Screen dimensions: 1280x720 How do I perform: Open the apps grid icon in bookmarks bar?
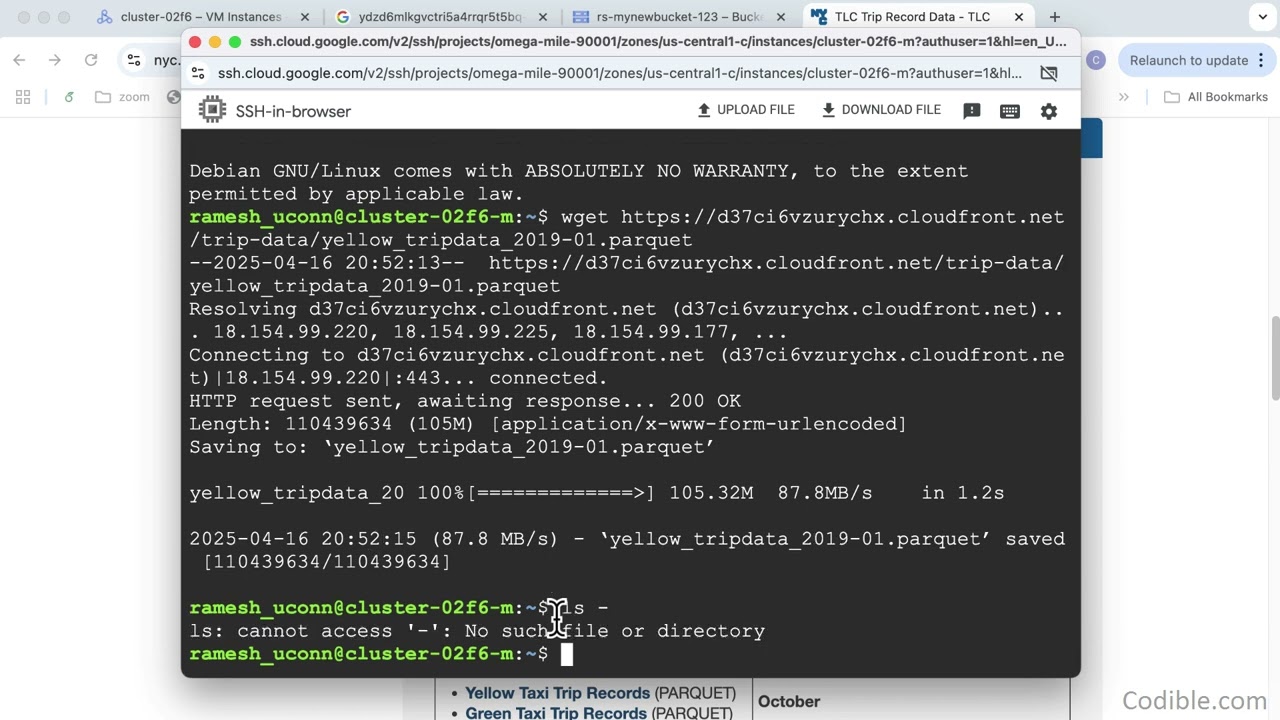point(23,97)
